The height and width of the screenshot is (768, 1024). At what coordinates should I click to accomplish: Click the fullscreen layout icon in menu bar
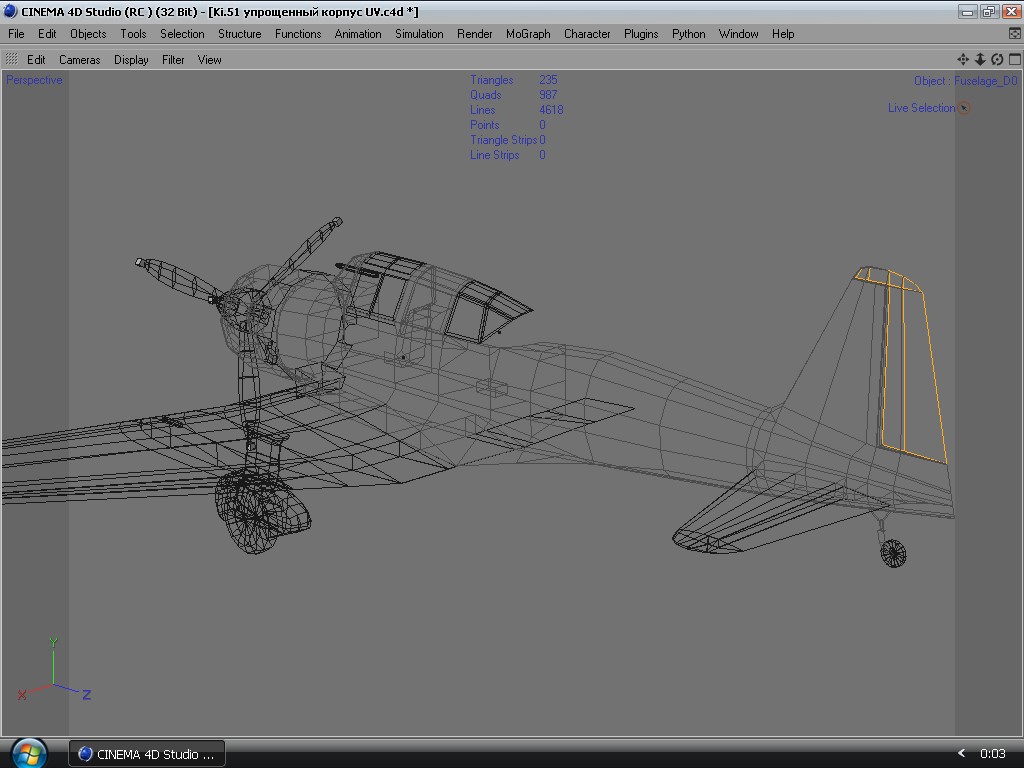click(x=1014, y=34)
